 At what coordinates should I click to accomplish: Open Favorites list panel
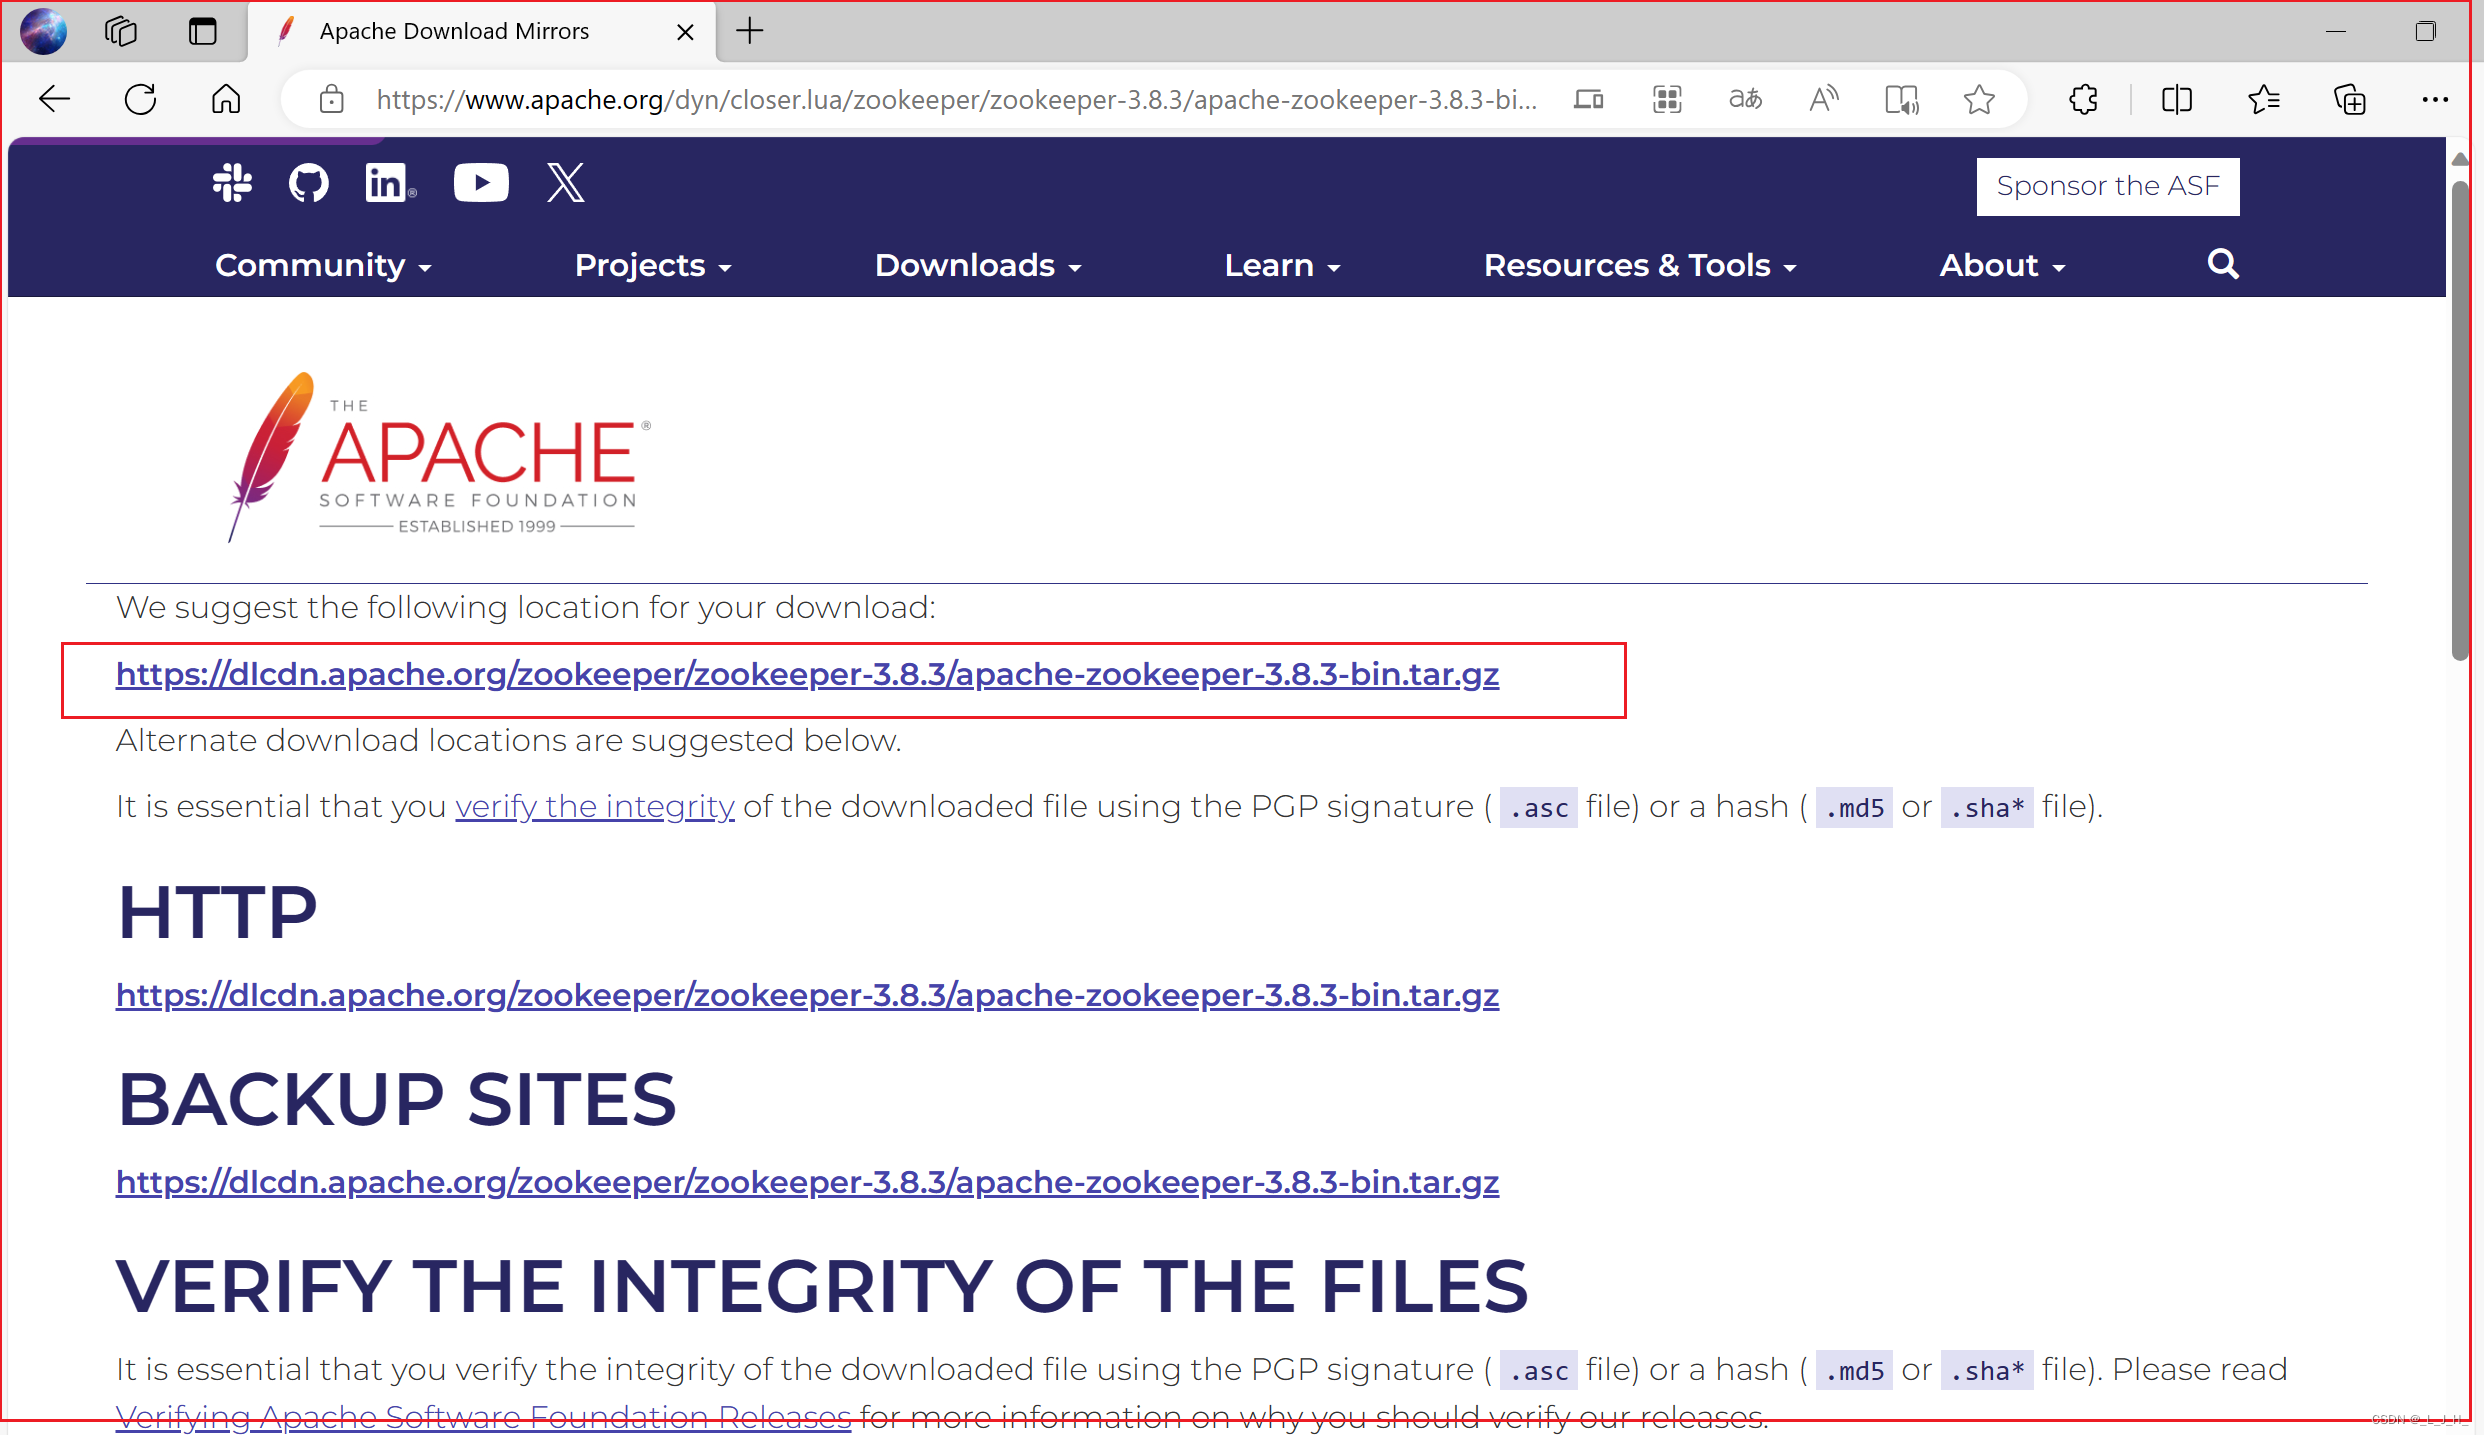[2263, 99]
